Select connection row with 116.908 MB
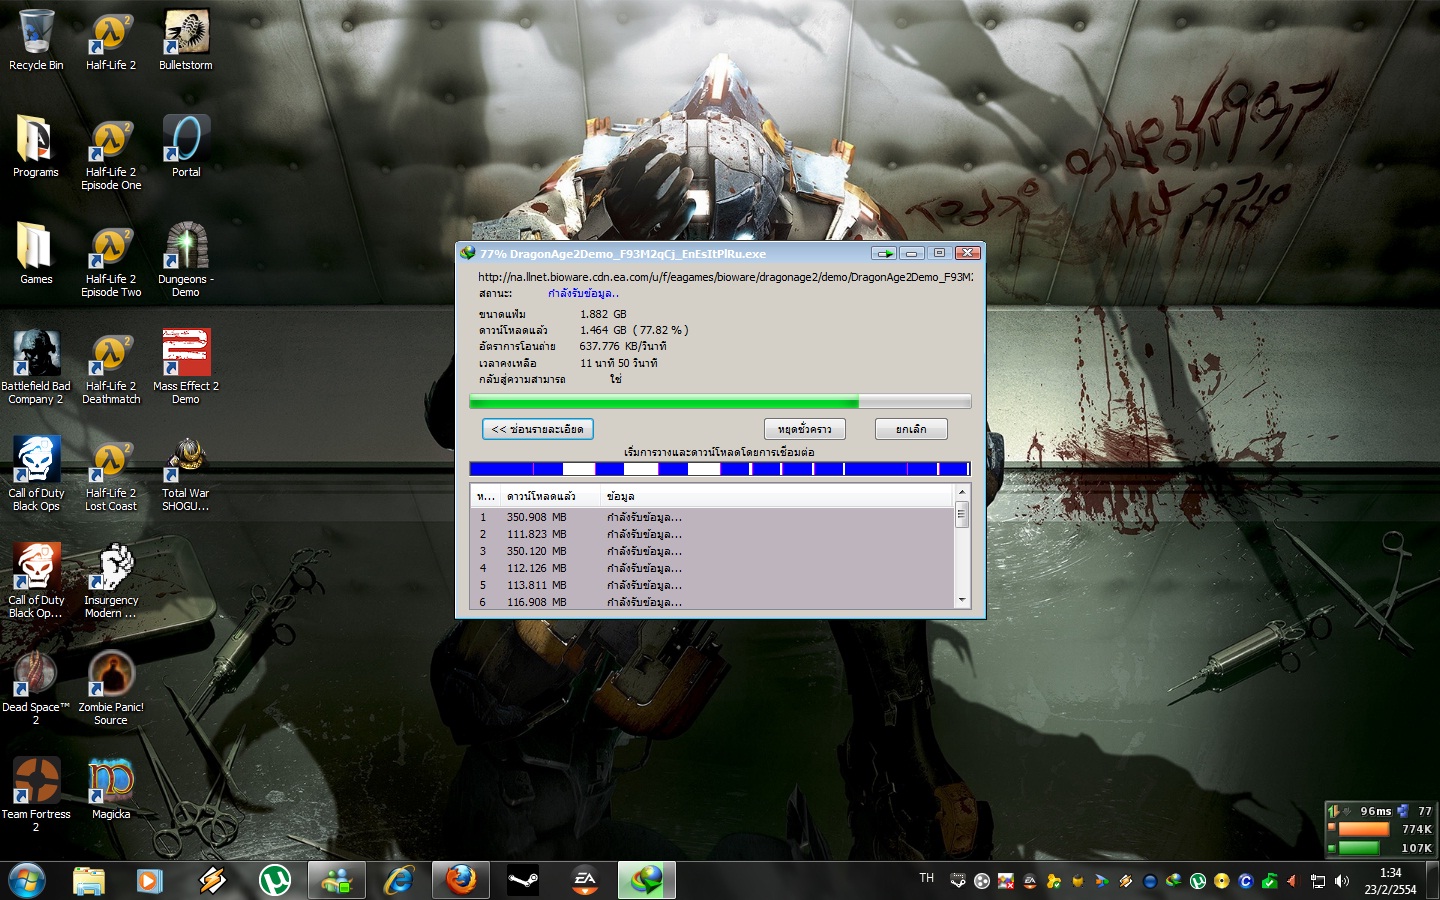The height and width of the screenshot is (900, 1440). point(712,602)
